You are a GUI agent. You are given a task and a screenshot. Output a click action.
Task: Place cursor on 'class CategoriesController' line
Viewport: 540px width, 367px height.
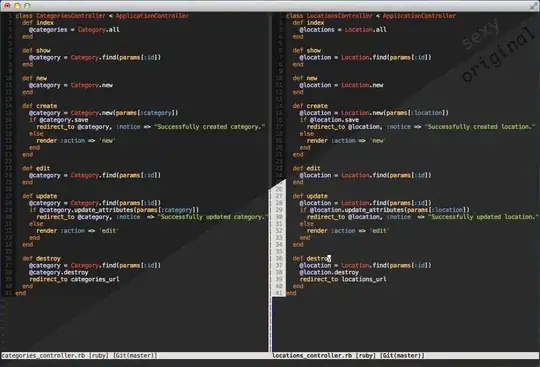tap(102, 16)
